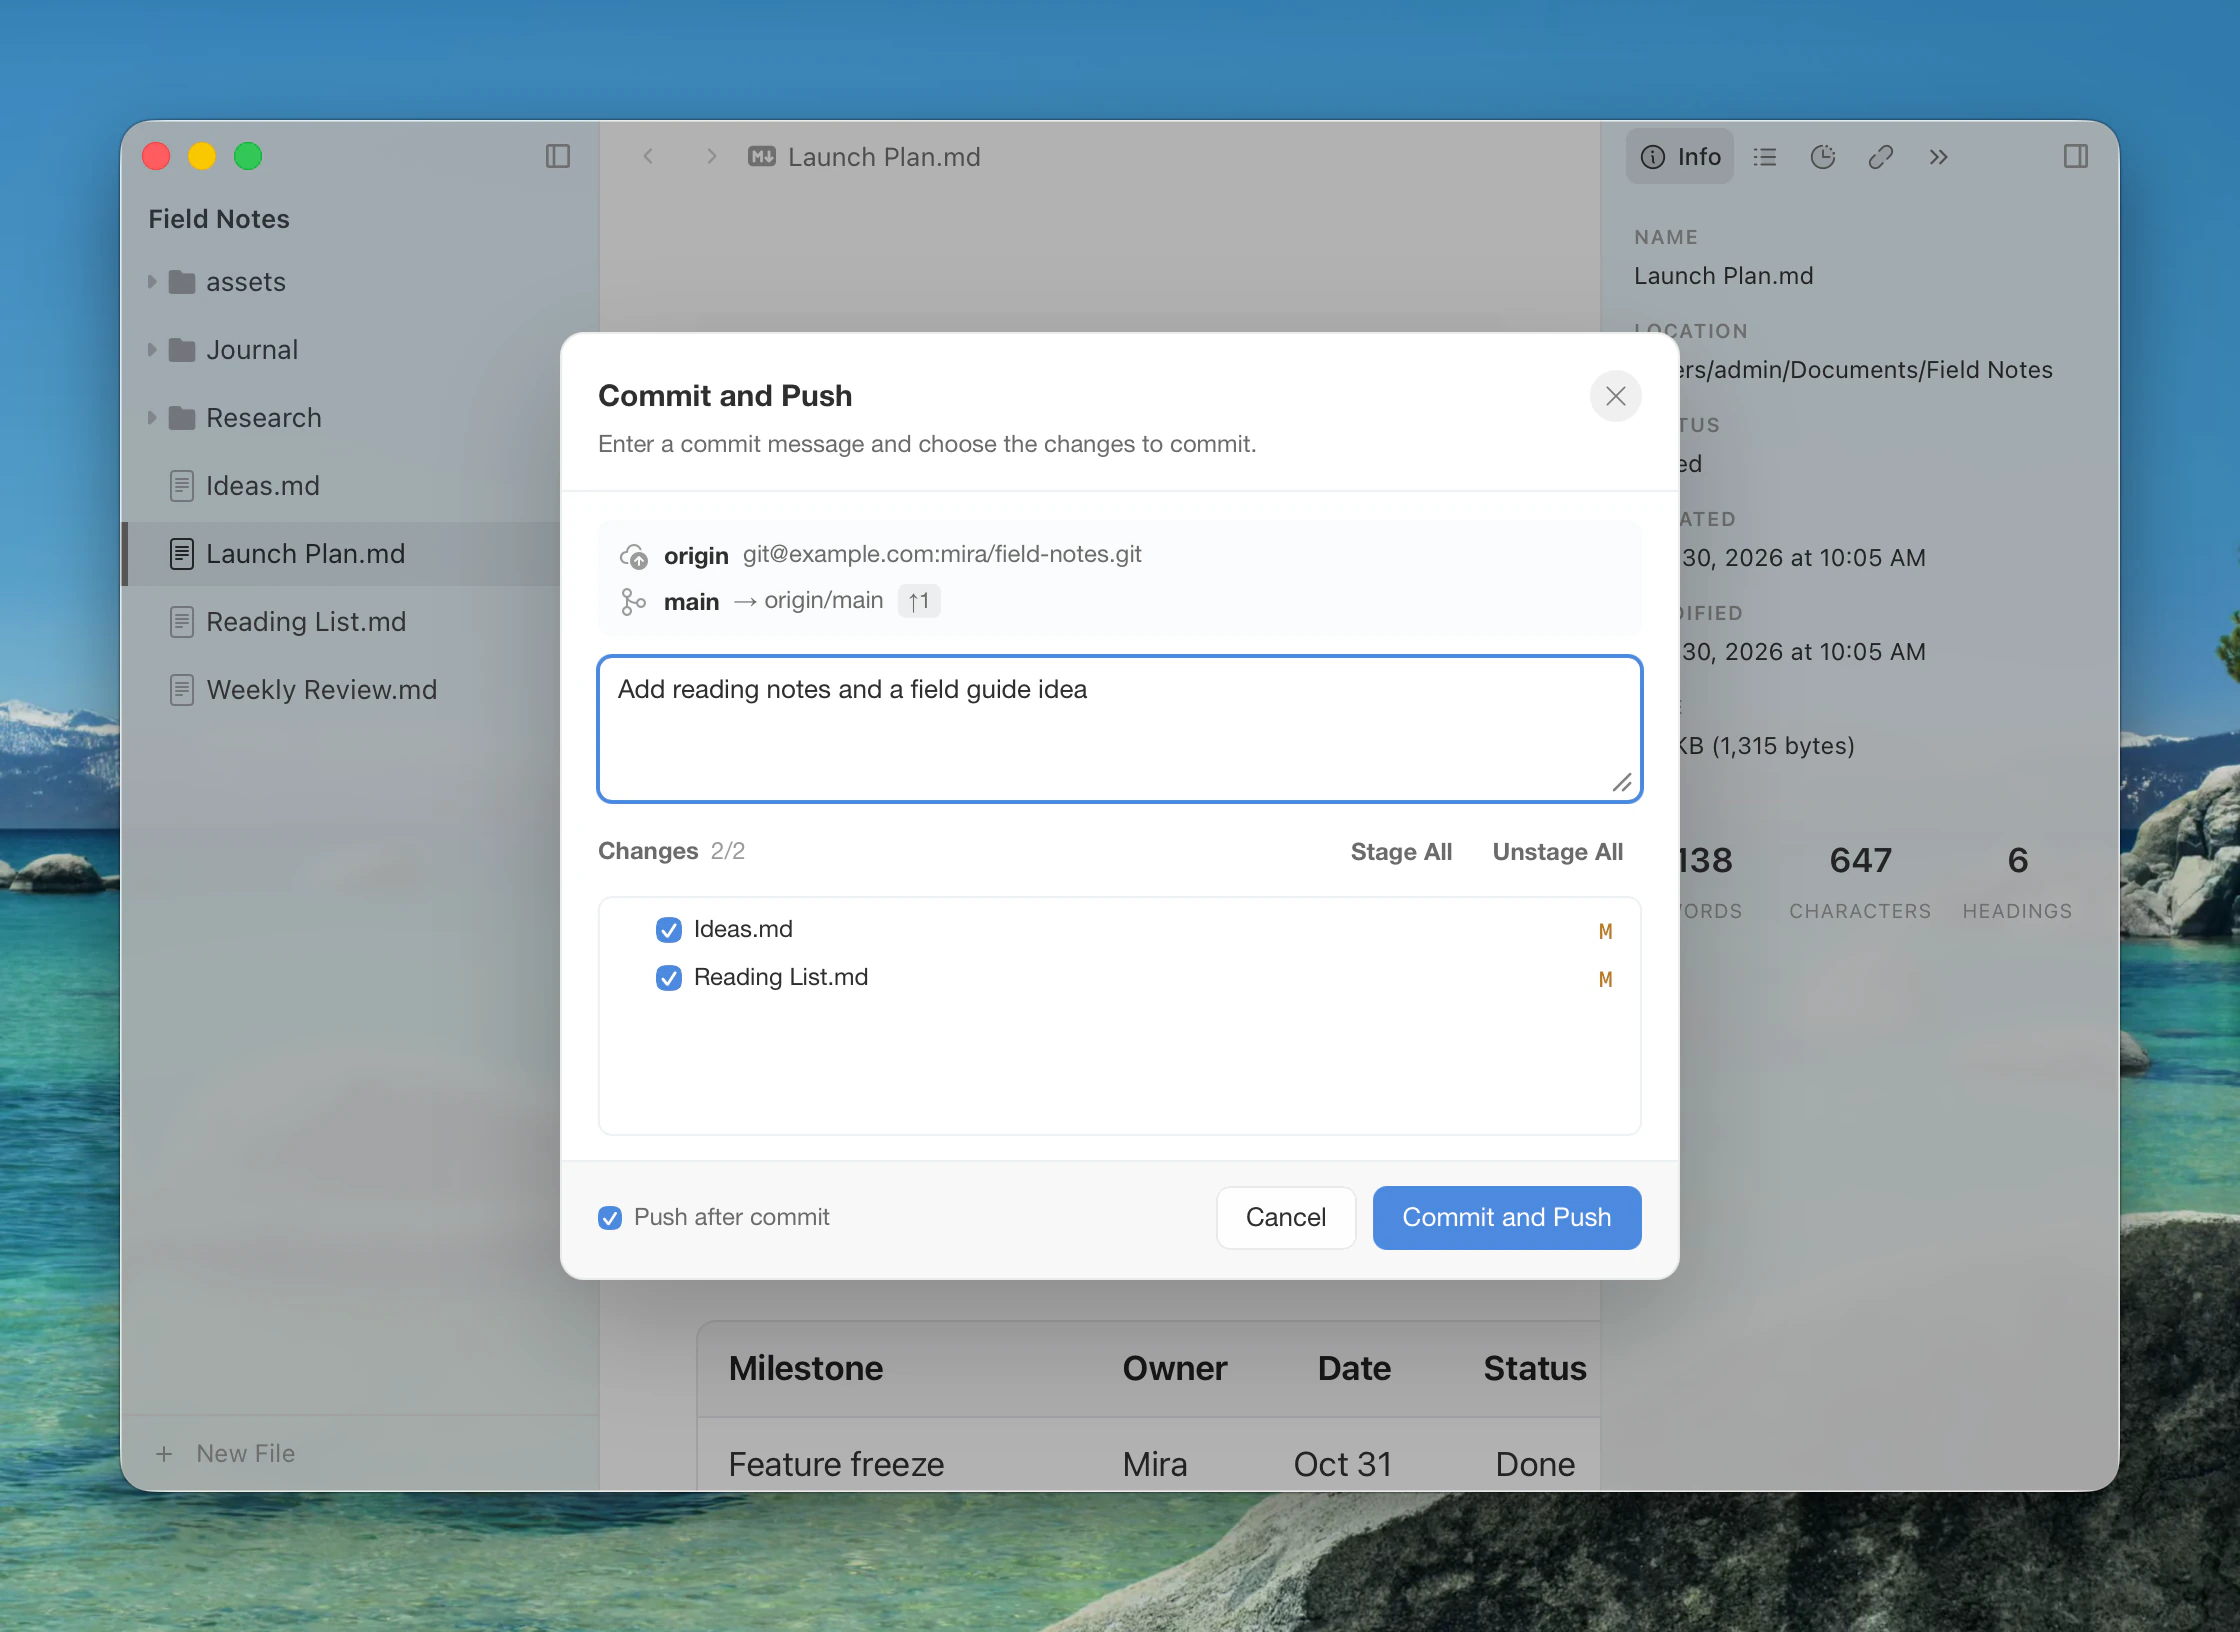Go forward with the right chevron
Screen dimensions: 2240x1632
(711, 156)
